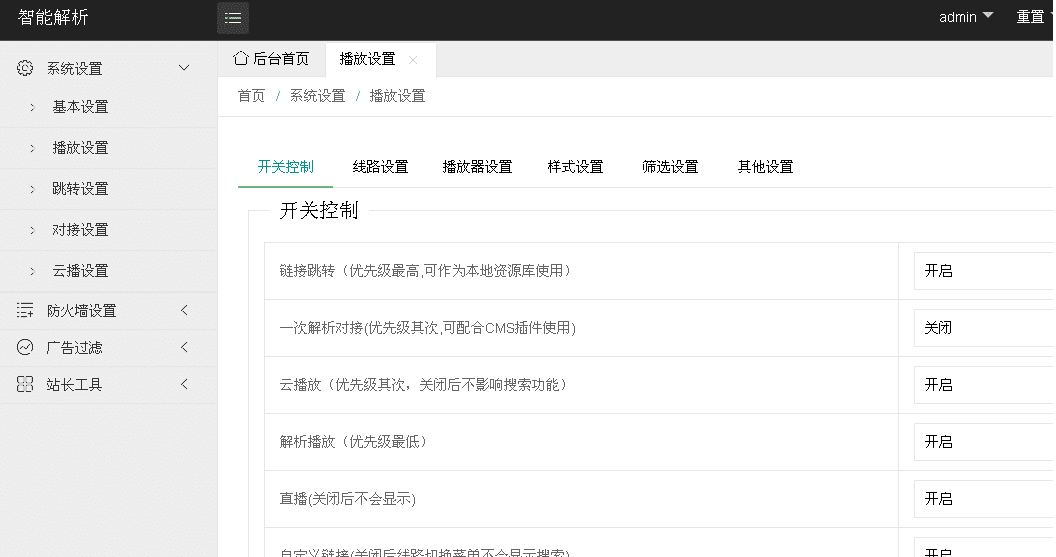This screenshot has height=557, width=1056.
Task: Switch to the 播放器设置 tab
Action: pos(477,167)
